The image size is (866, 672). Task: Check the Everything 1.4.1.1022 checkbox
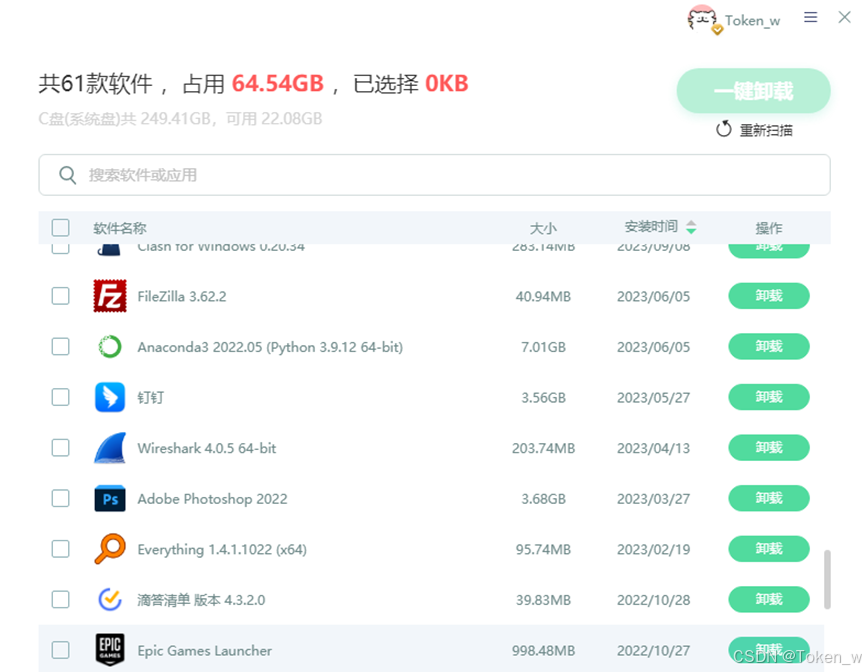point(60,549)
